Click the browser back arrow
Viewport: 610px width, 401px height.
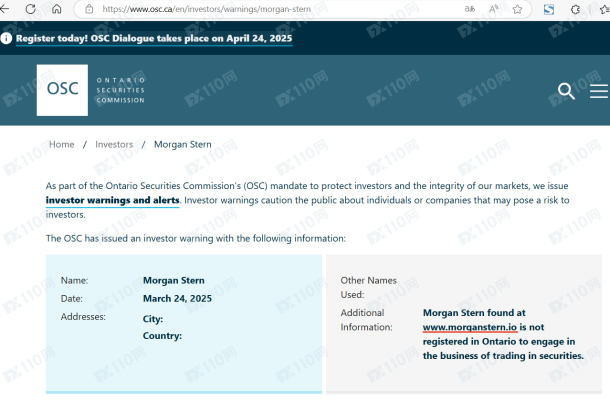pos(4,9)
